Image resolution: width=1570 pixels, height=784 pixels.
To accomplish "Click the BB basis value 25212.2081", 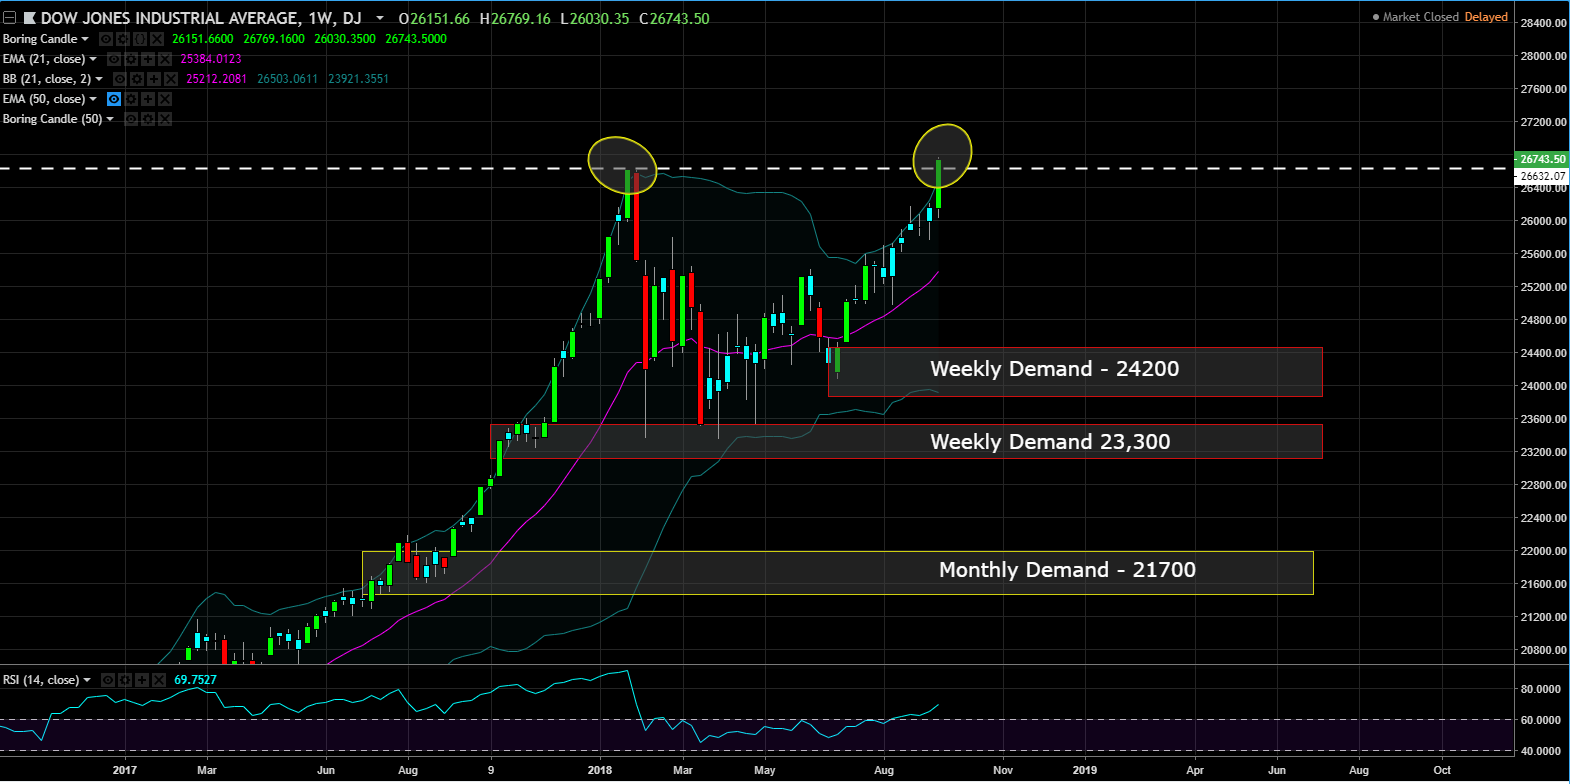I will [x=217, y=79].
